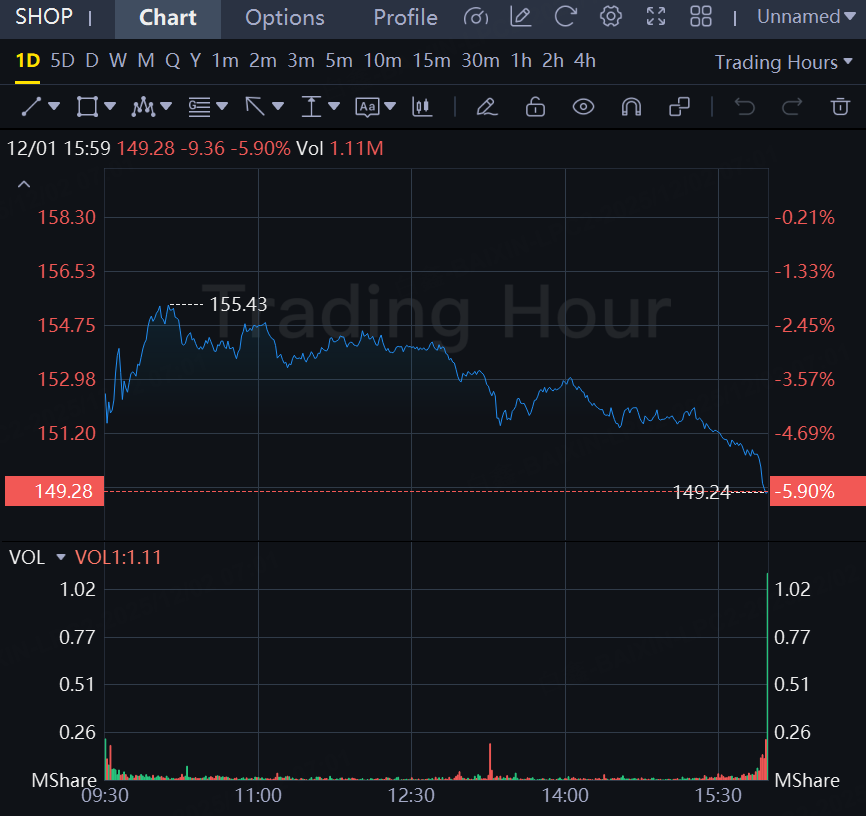Select the 4h interval button

[585, 61]
